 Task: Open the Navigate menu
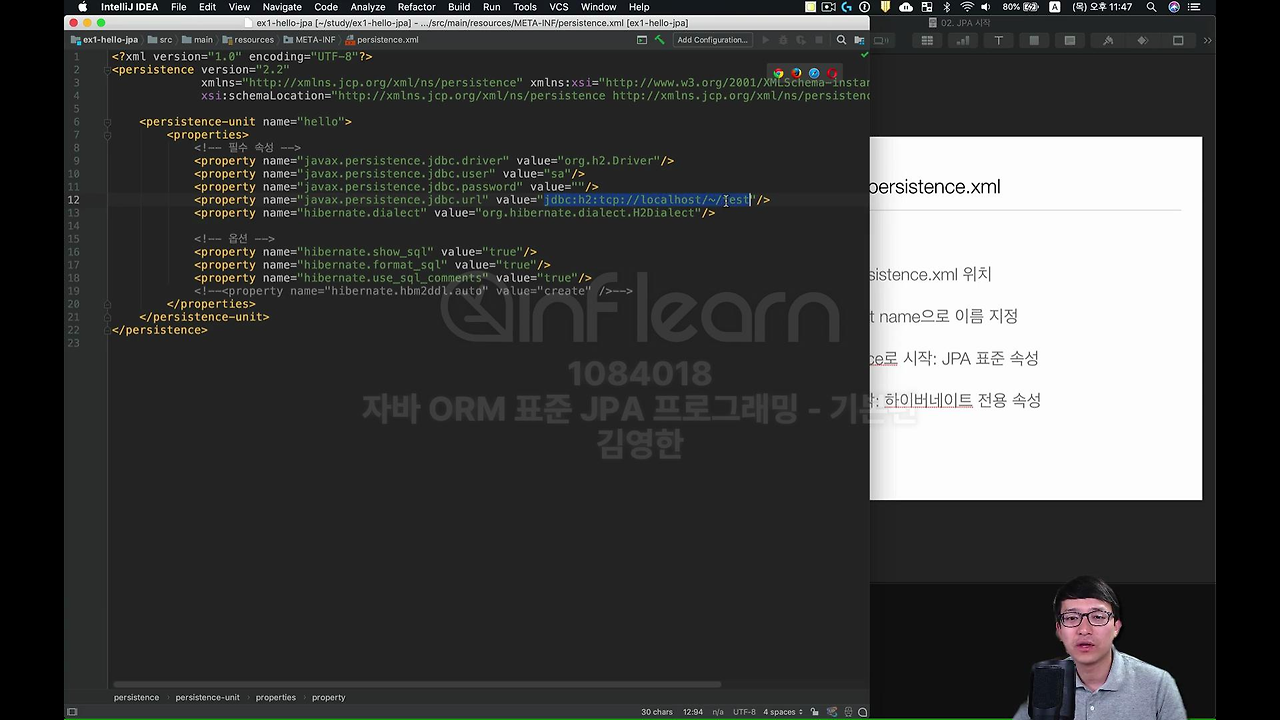point(282,7)
